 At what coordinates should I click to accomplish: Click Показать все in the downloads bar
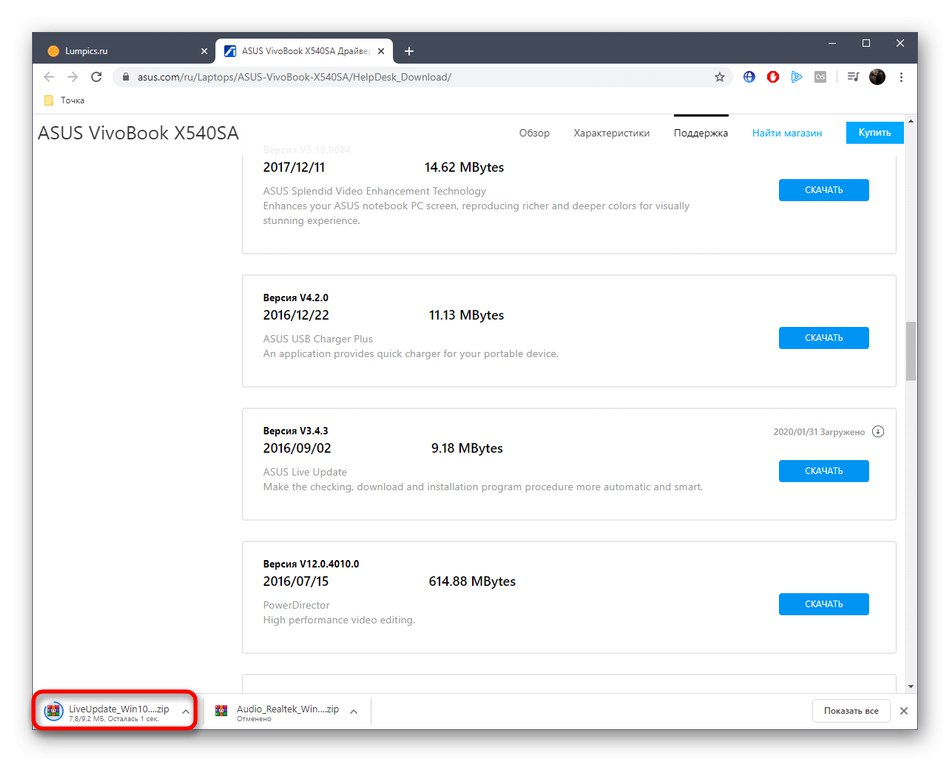[x=851, y=710]
